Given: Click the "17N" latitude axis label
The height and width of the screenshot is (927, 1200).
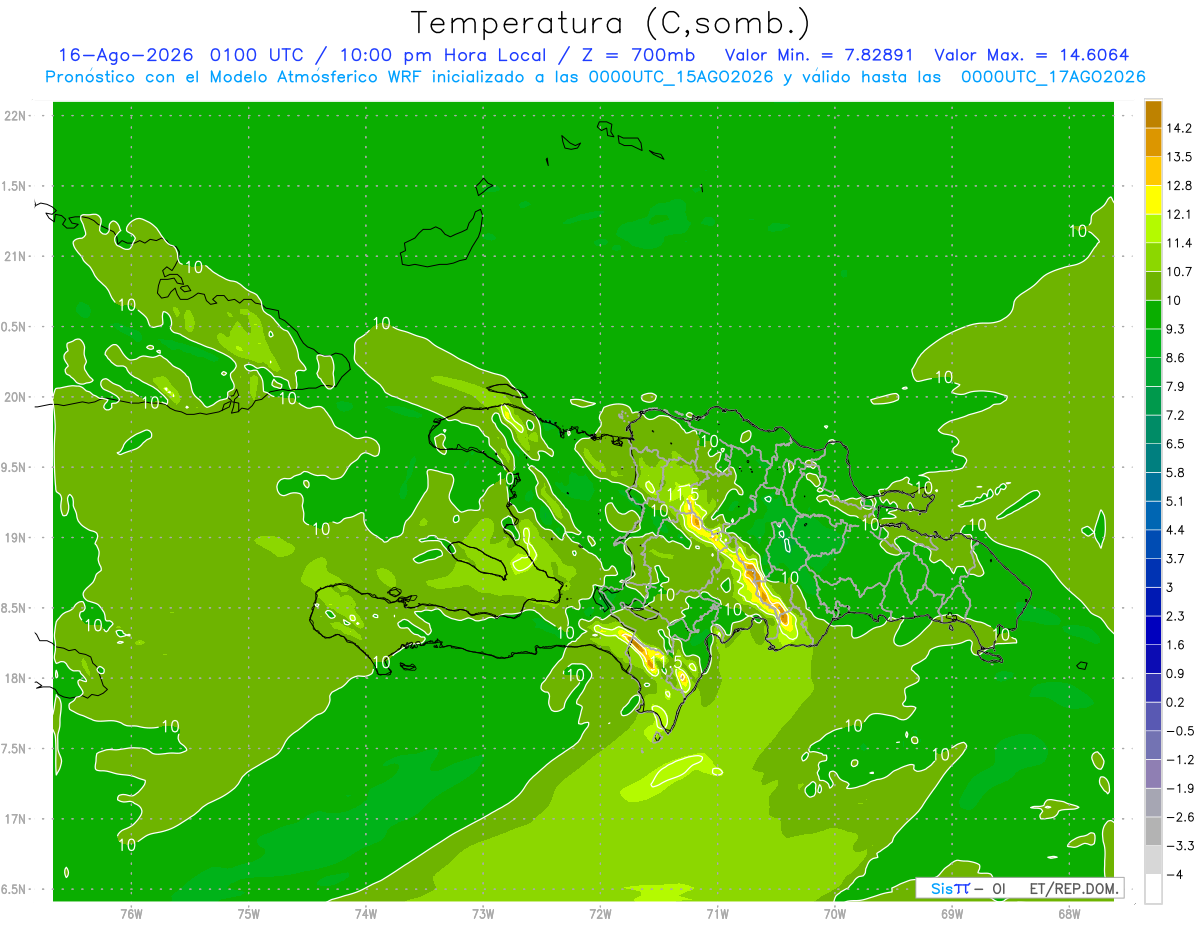Looking at the screenshot, I should [15, 820].
